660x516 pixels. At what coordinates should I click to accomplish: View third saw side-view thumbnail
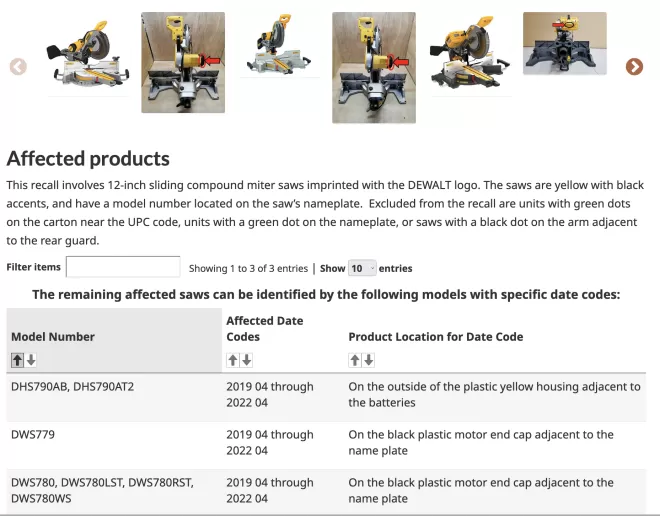279,45
